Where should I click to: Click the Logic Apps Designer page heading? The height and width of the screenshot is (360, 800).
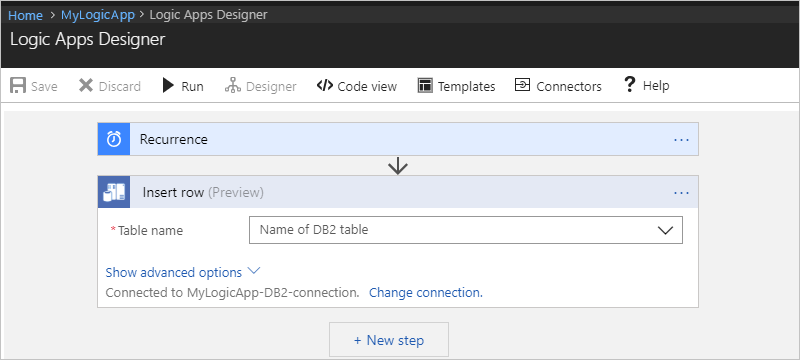click(87, 39)
